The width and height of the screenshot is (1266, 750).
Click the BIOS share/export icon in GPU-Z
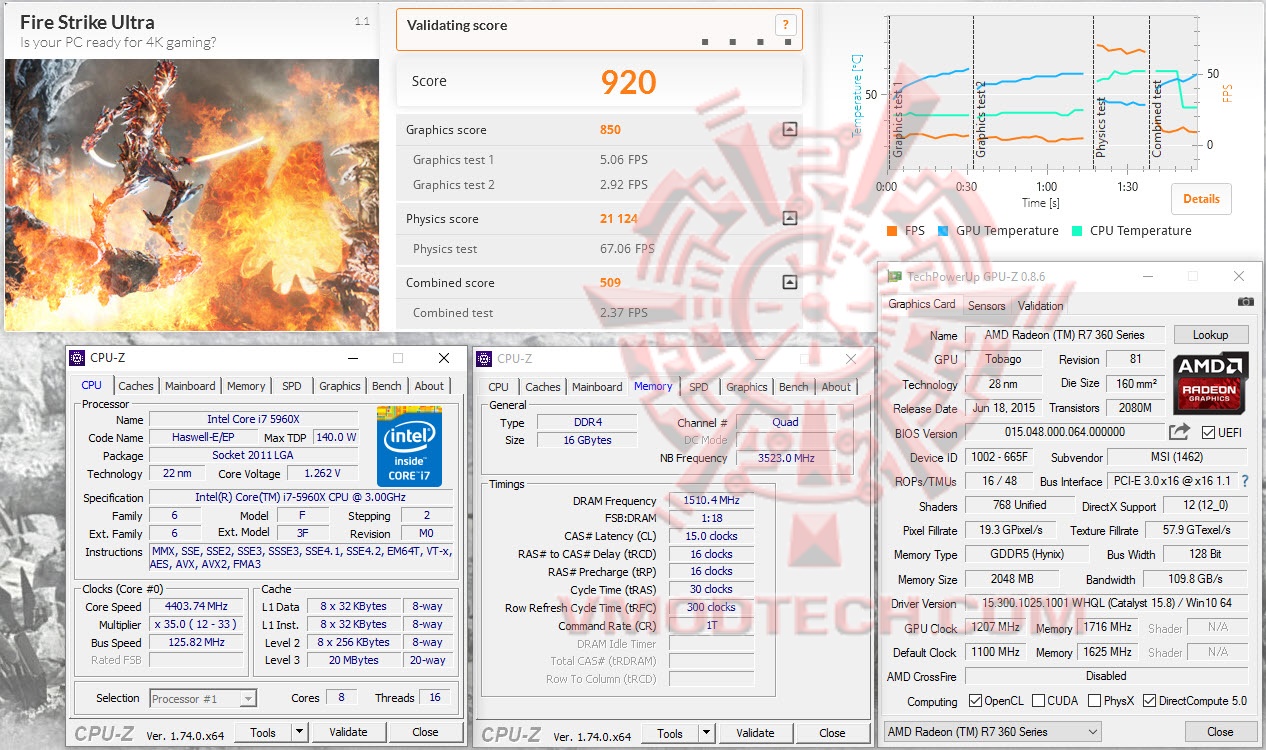[1180, 432]
